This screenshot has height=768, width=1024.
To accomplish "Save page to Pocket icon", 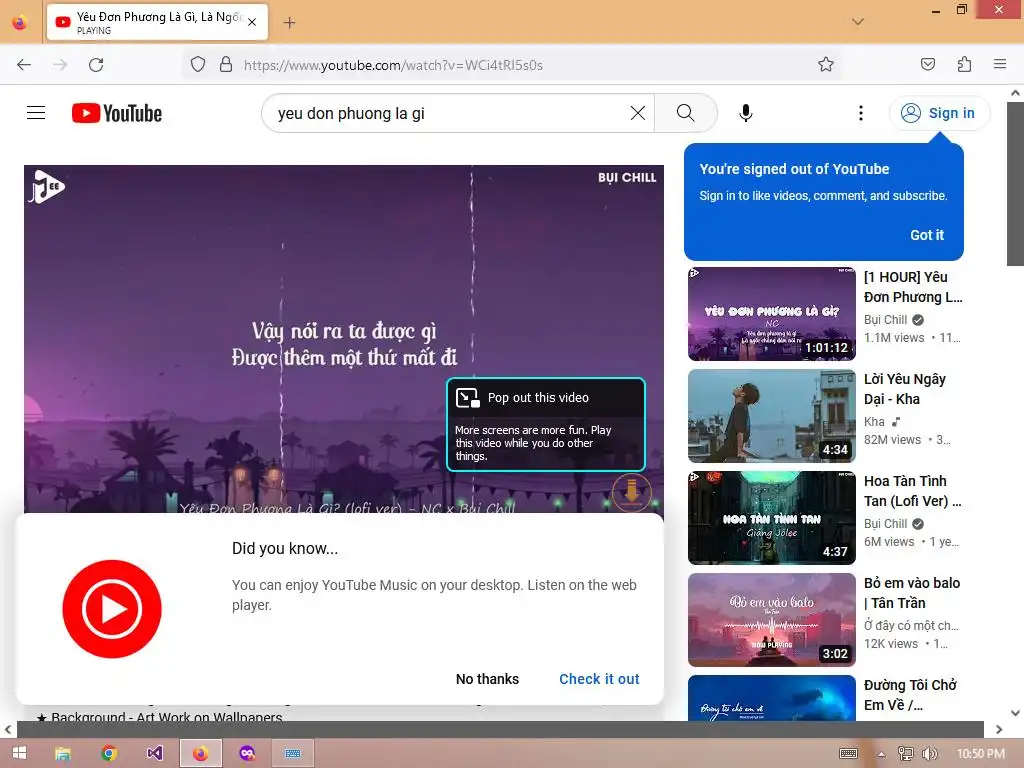I will tap(927, 65).
